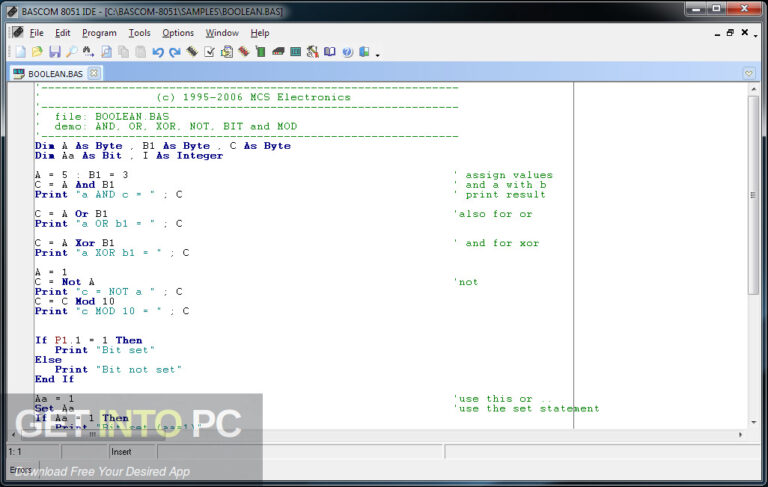
Task: Click the horizontal scrollbar right arrow
Action: [x=741, y=435]
